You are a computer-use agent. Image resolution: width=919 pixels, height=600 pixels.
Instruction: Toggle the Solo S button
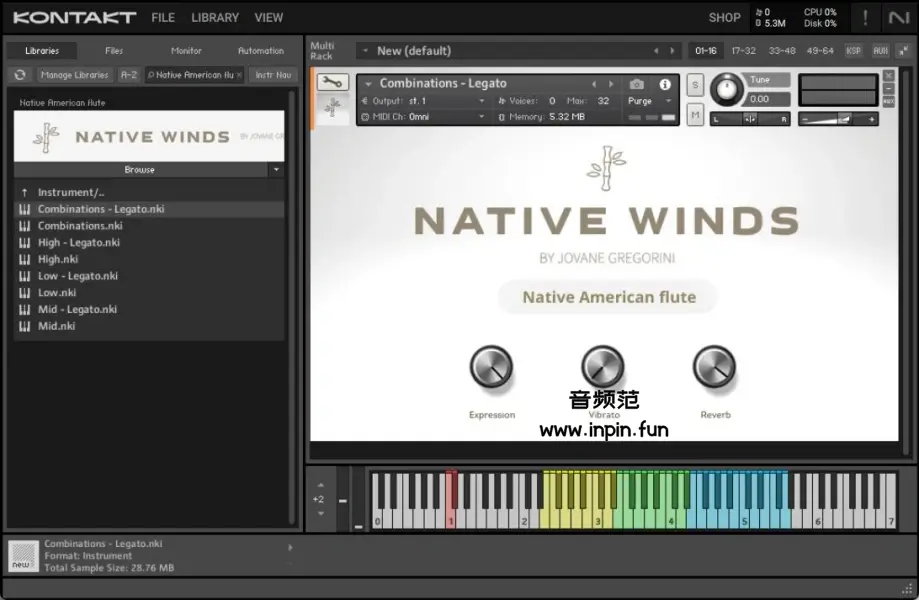click(695, 86)
